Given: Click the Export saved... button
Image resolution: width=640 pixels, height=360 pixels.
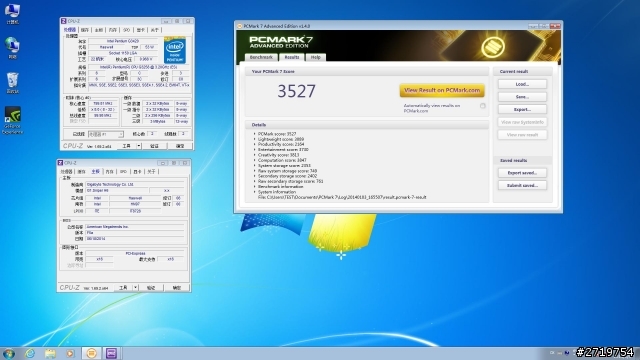Looking at the screenshot, I should [x=522, y=173].
